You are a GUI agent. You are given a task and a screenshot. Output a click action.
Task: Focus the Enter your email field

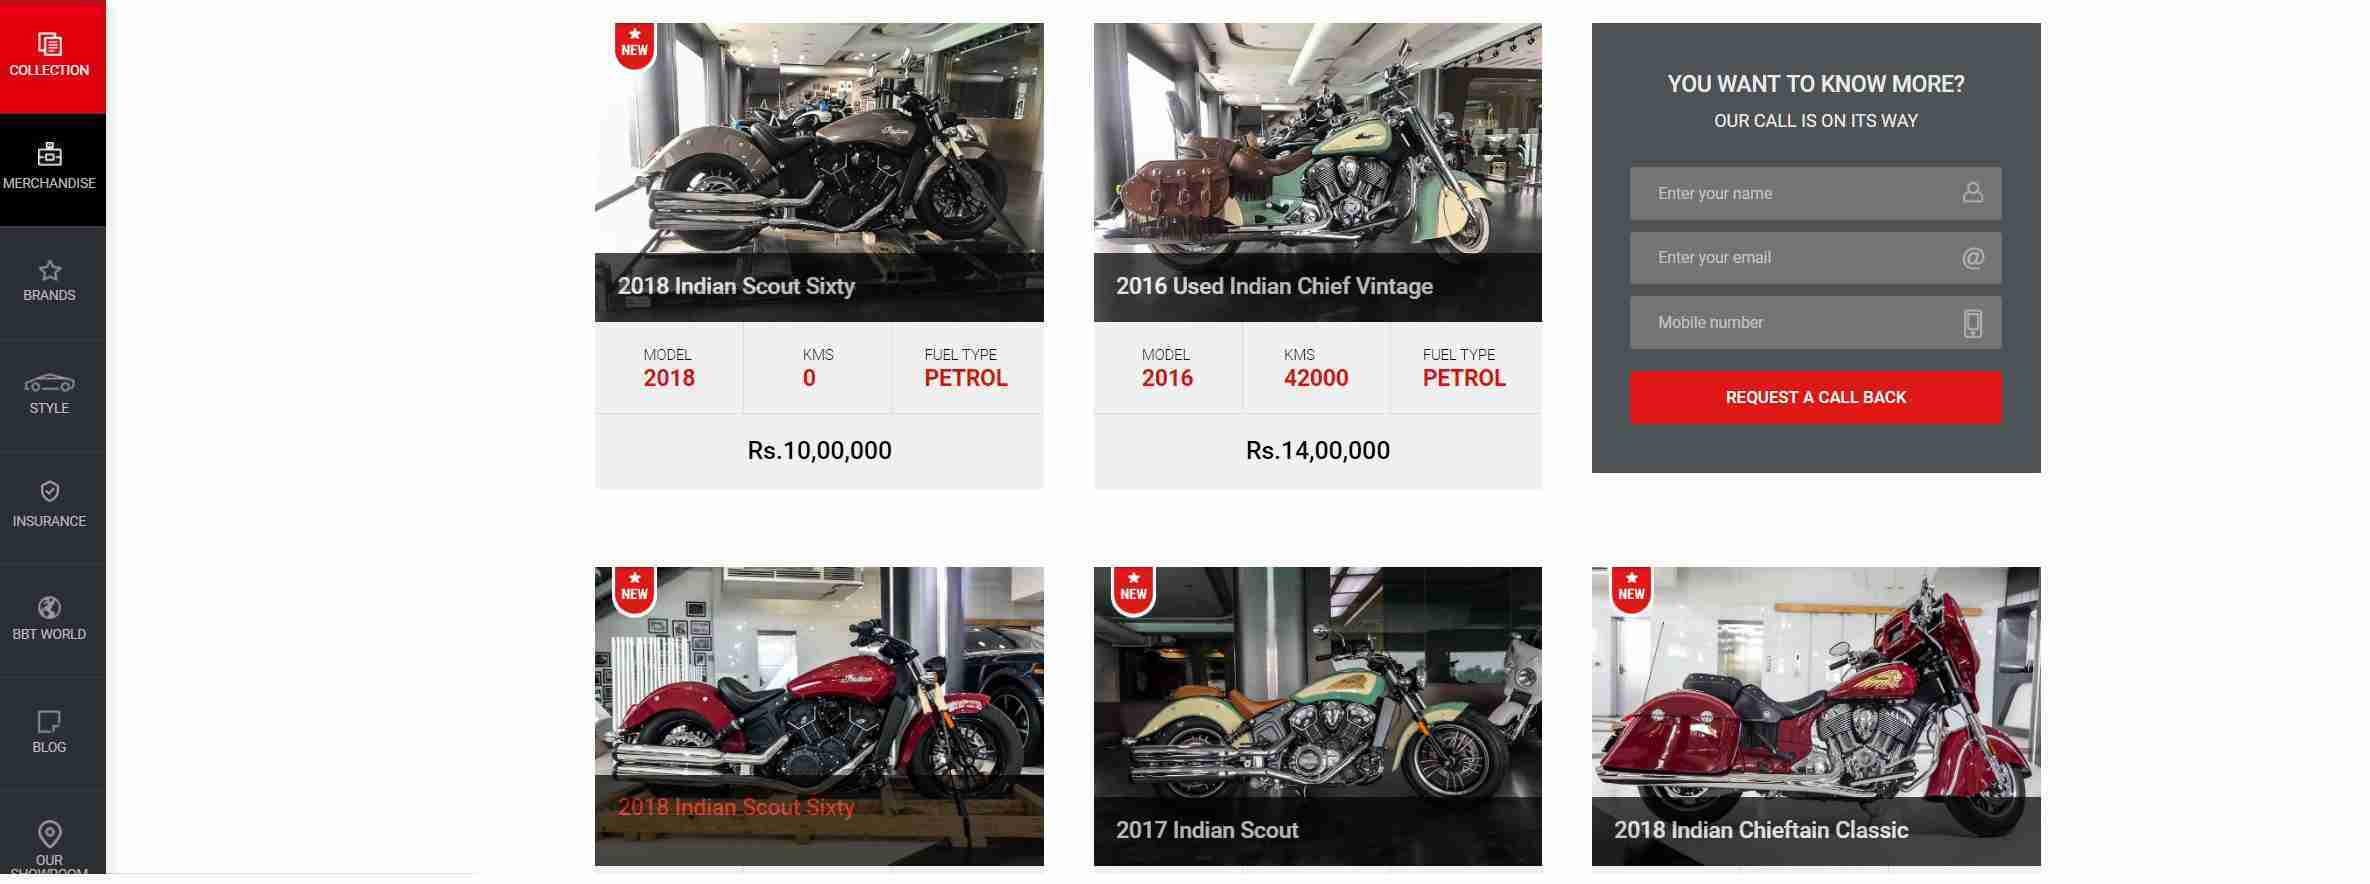click(x=1815, y=258)
